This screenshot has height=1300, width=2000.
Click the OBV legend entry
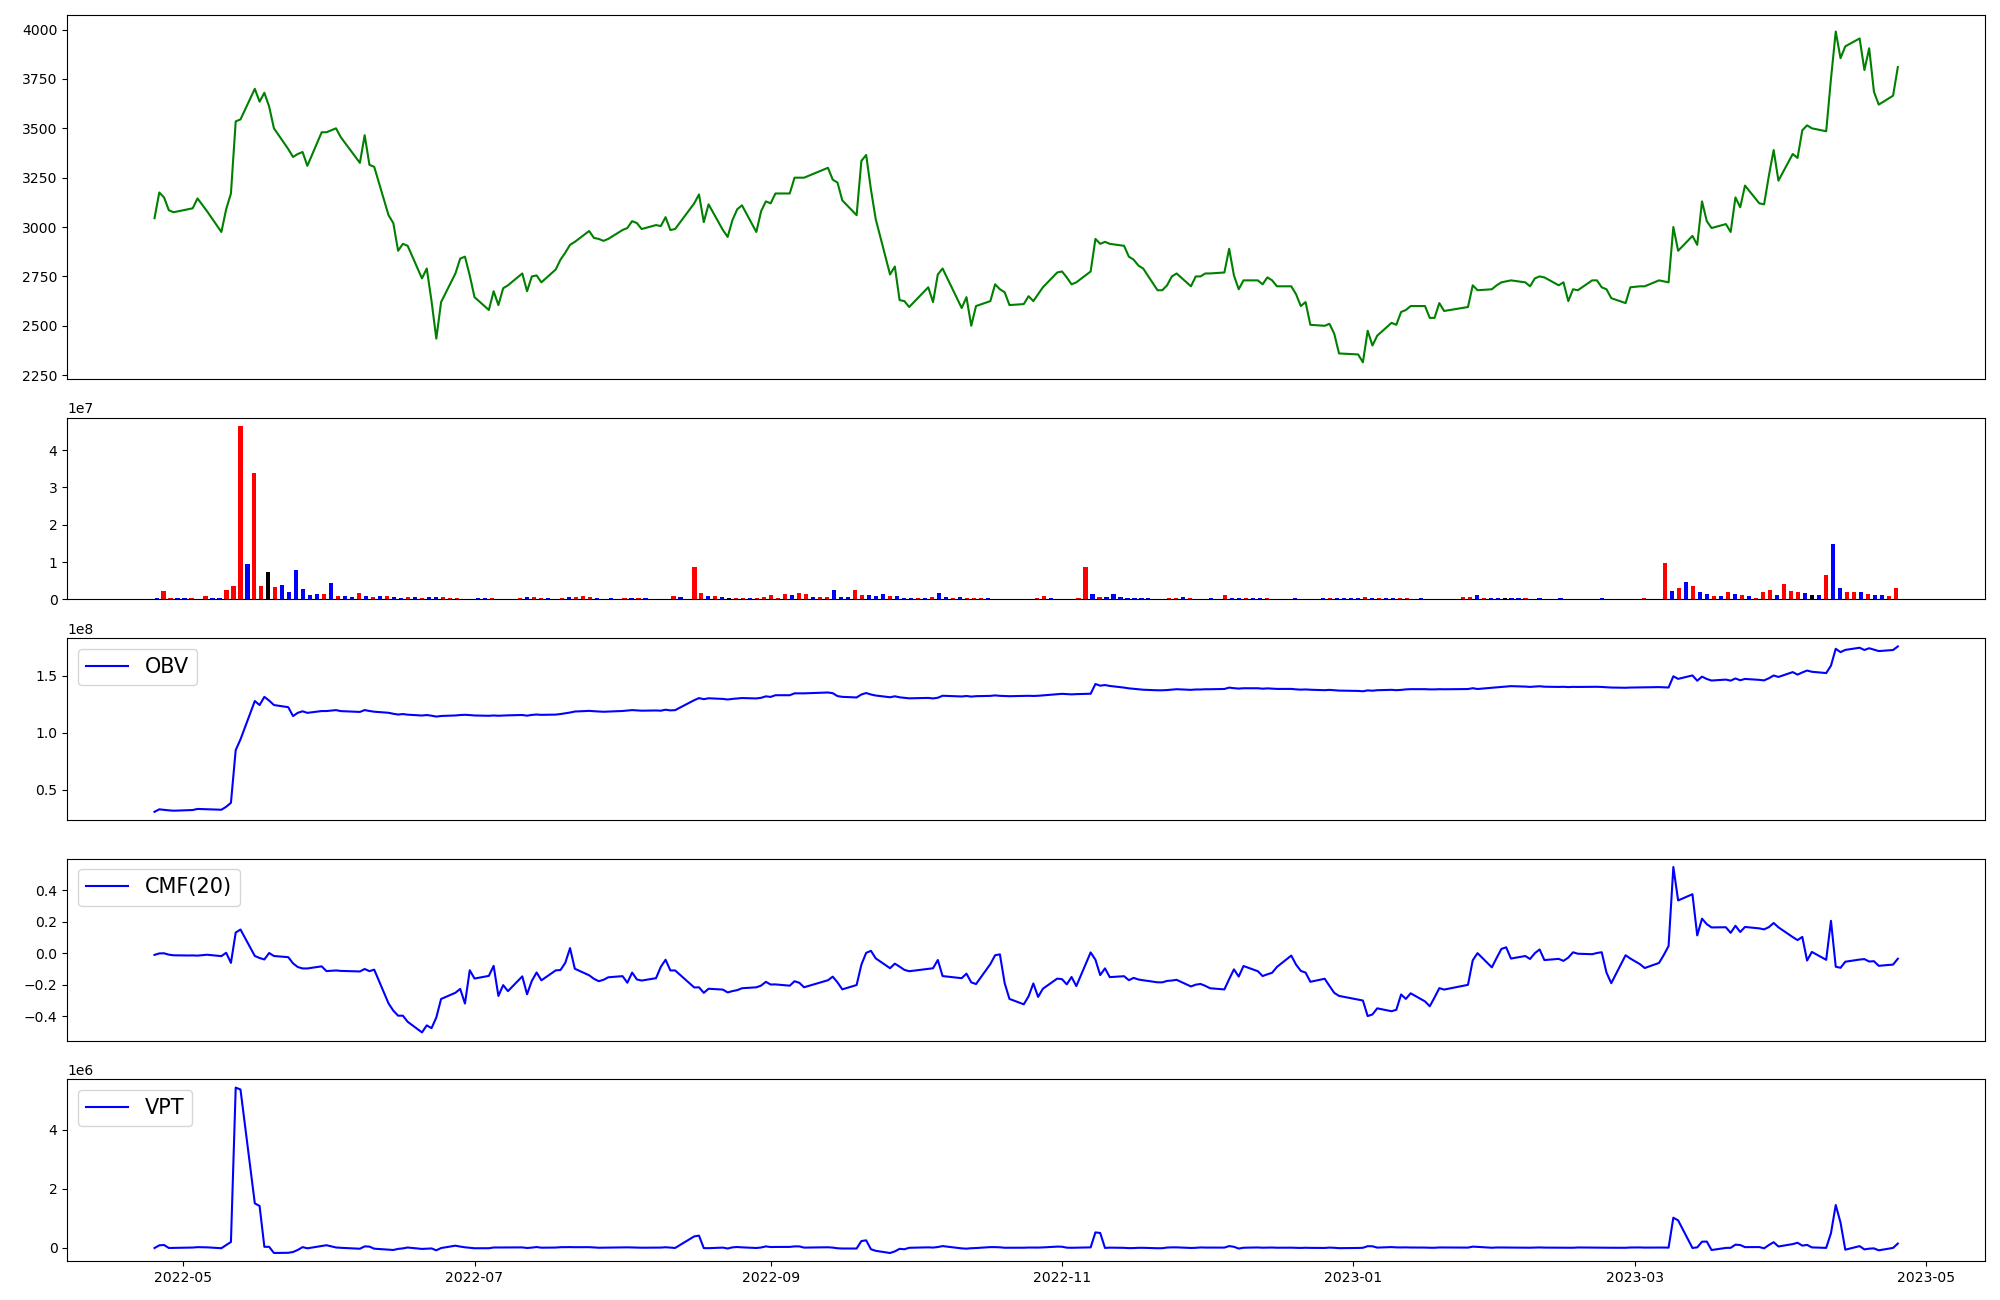(x=137, y=666)
